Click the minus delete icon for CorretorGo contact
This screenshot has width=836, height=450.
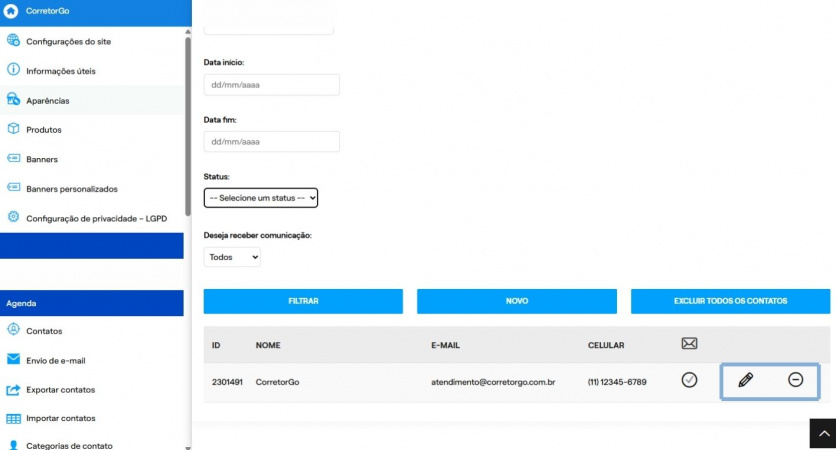(x=795, y=380)
